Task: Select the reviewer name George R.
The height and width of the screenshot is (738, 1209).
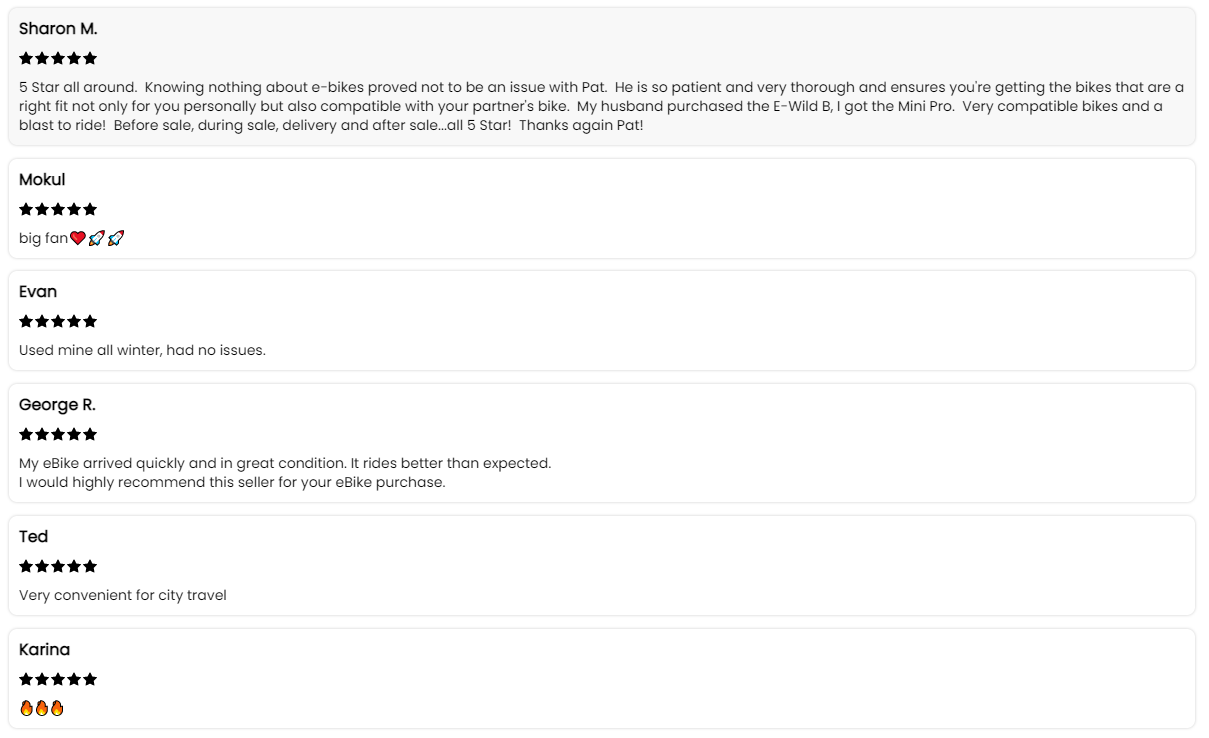Action: click(x=57, y=405)
